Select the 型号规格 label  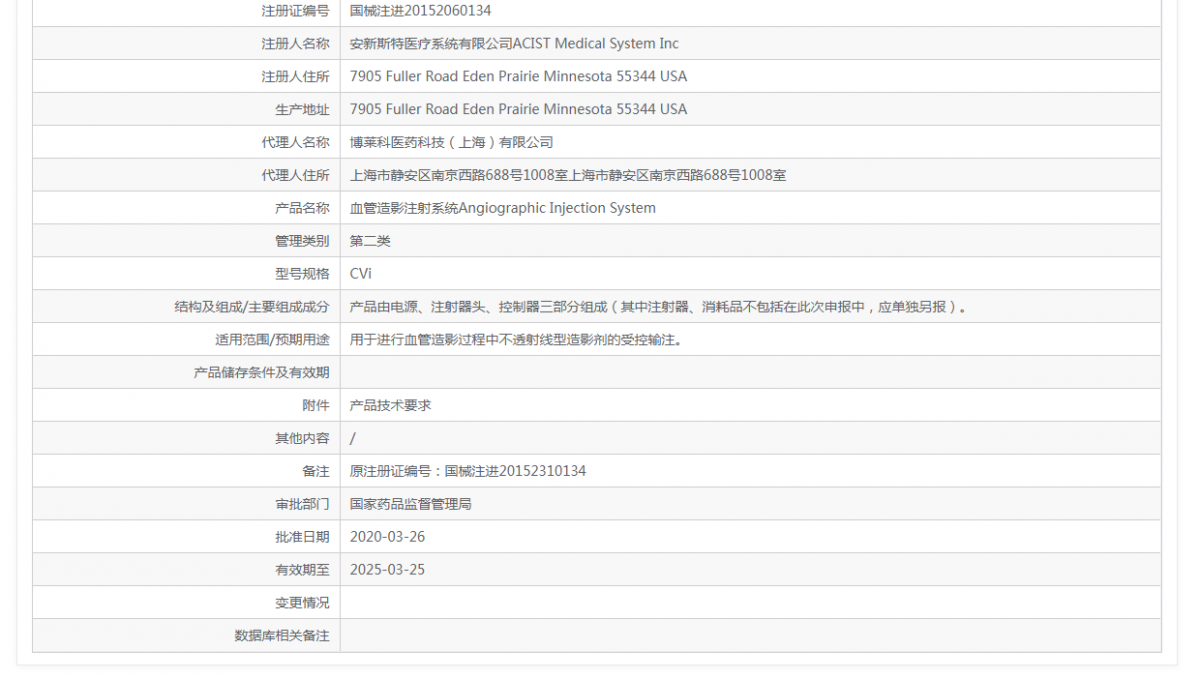click(302, 274)
